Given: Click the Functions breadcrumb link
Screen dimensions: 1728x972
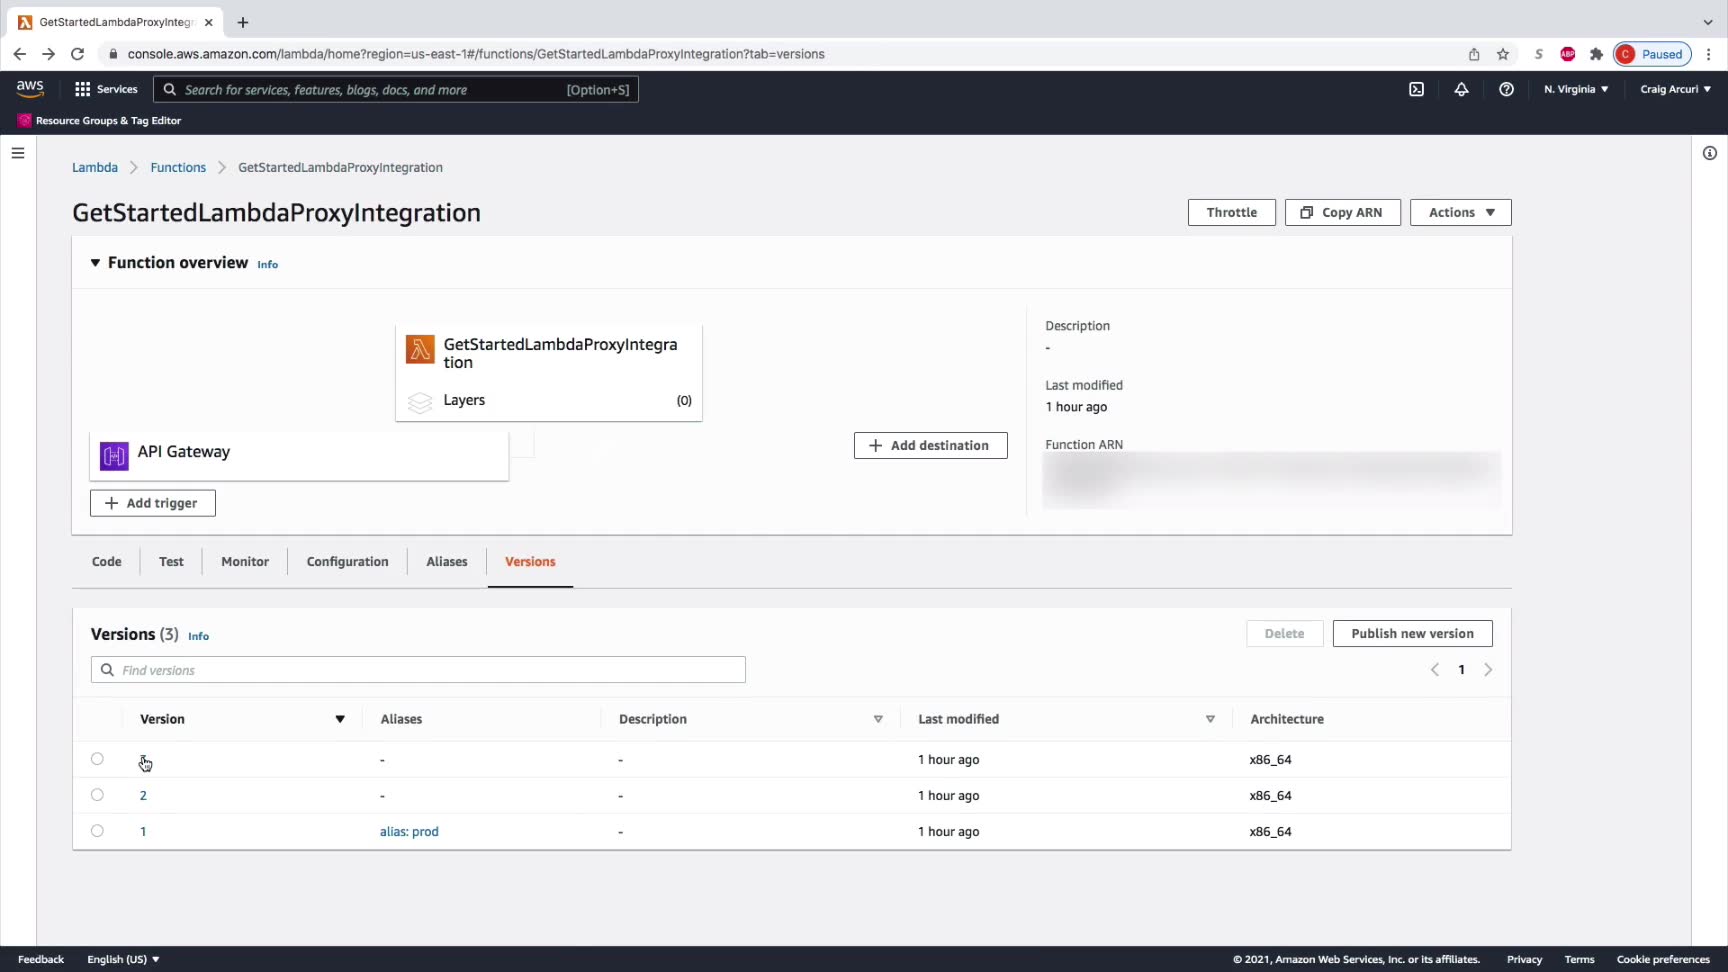Looking at the screenshot, I should [178, 167].
